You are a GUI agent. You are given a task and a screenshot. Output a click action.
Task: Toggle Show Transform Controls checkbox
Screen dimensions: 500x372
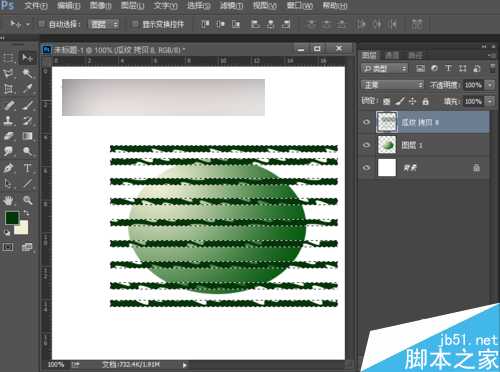[135, 24]
